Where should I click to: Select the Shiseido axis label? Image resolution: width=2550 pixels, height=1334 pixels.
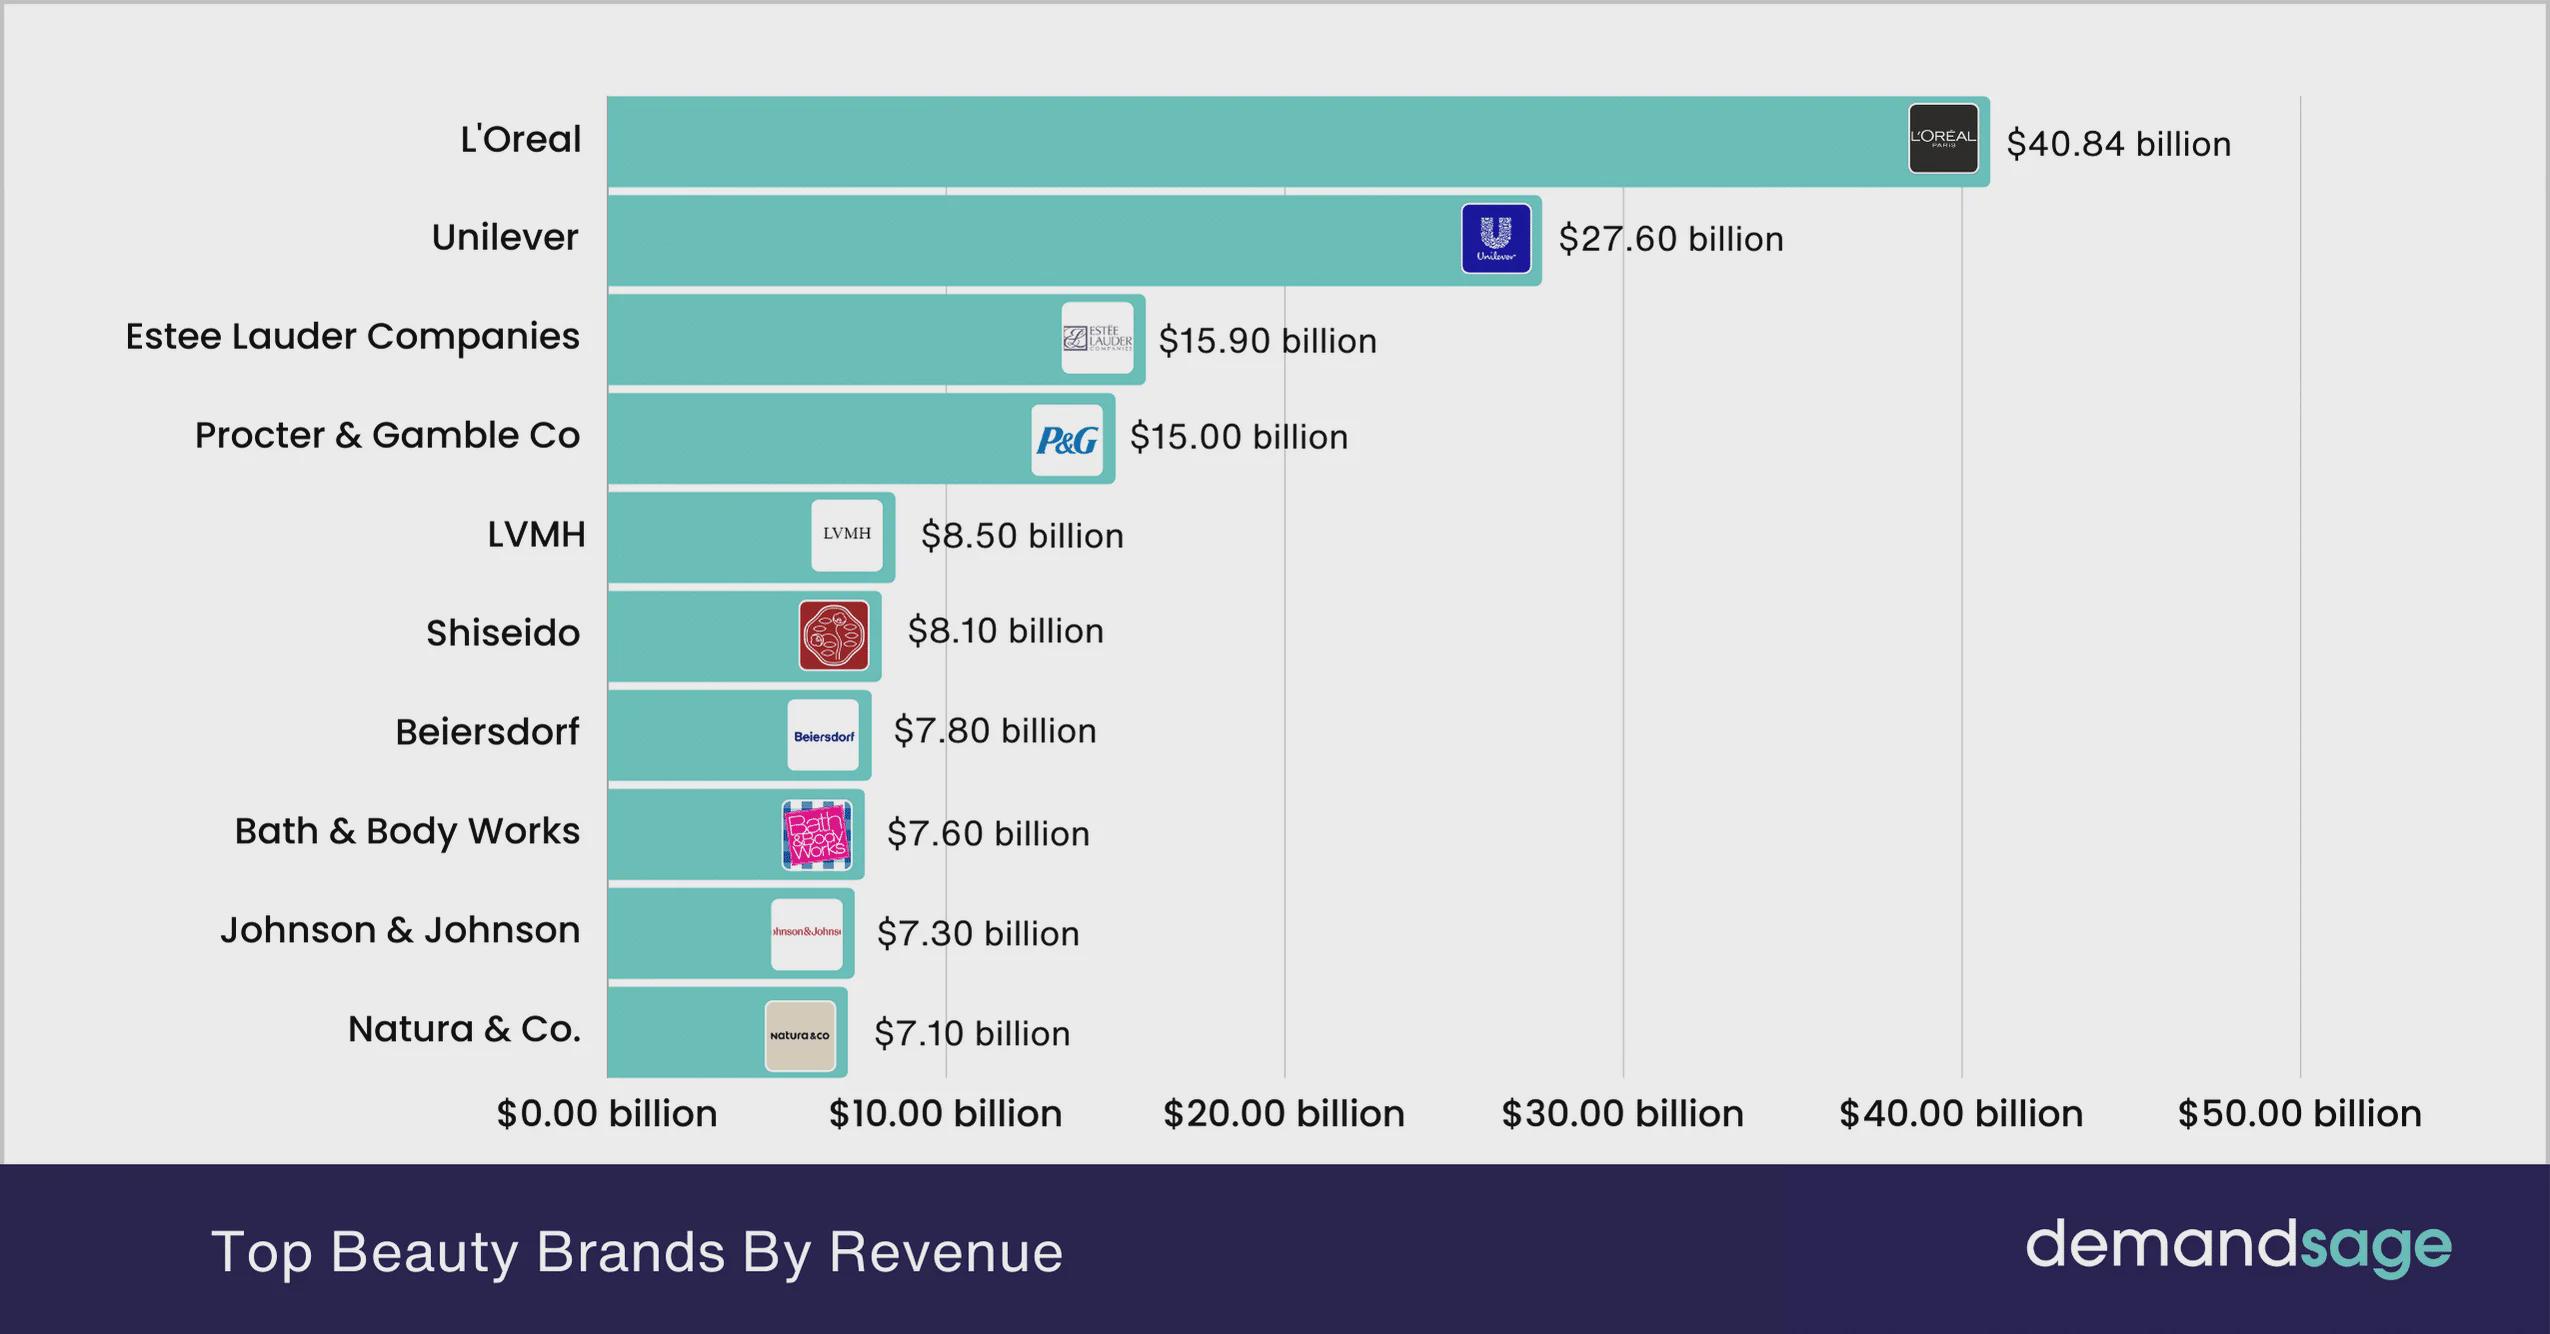click(503, 633)
